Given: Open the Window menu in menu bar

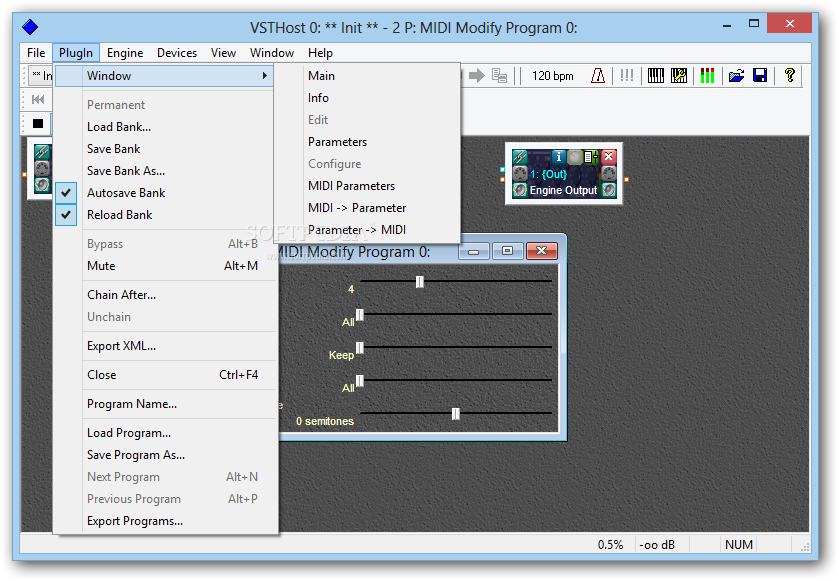Looking at the screenshot, I should click(272, 53).
